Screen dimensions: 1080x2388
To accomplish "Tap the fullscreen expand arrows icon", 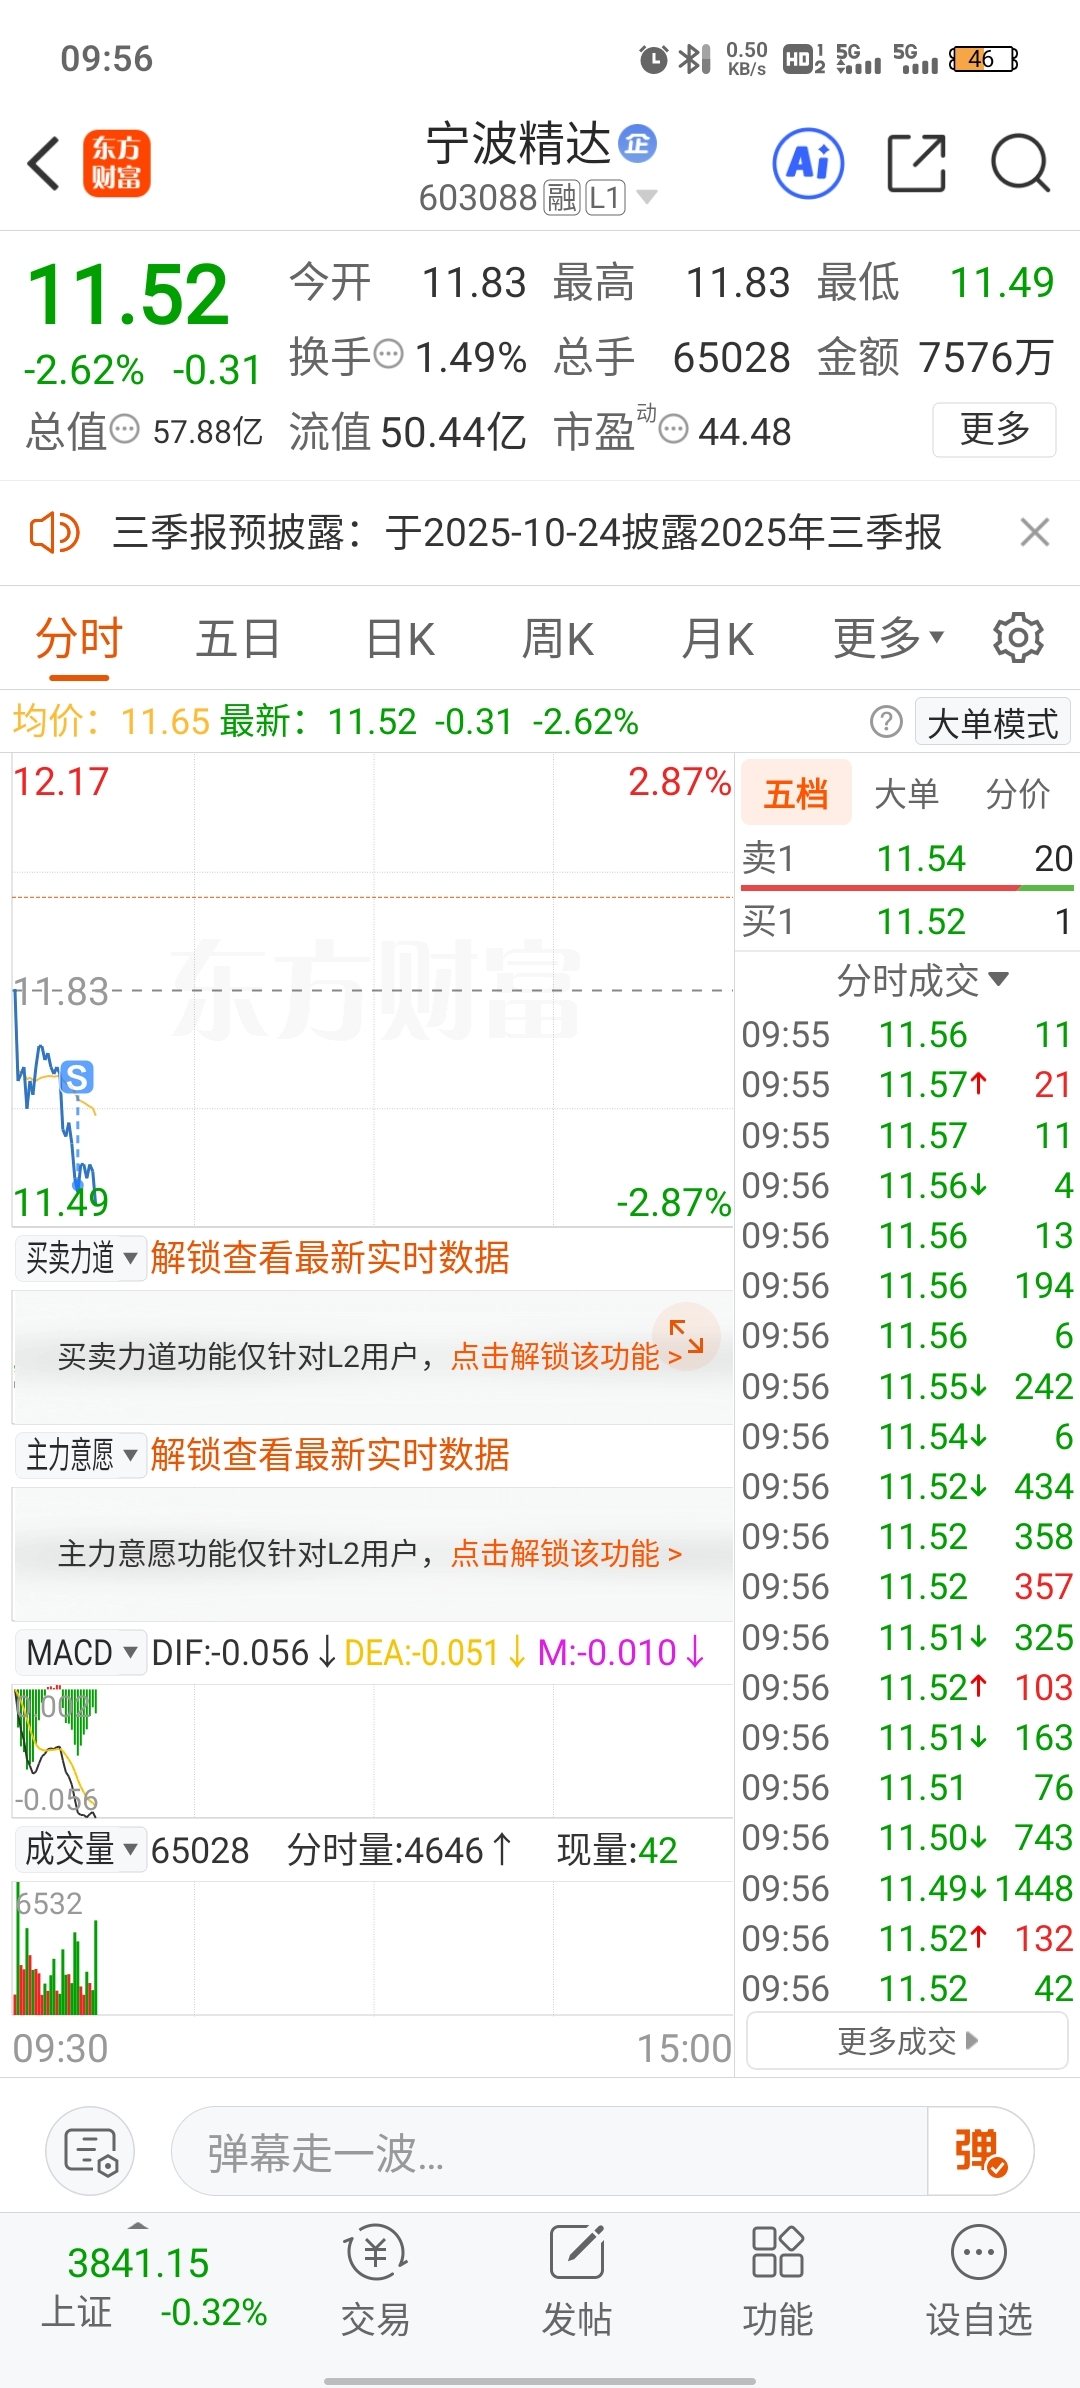I will tap(686, 1336).
